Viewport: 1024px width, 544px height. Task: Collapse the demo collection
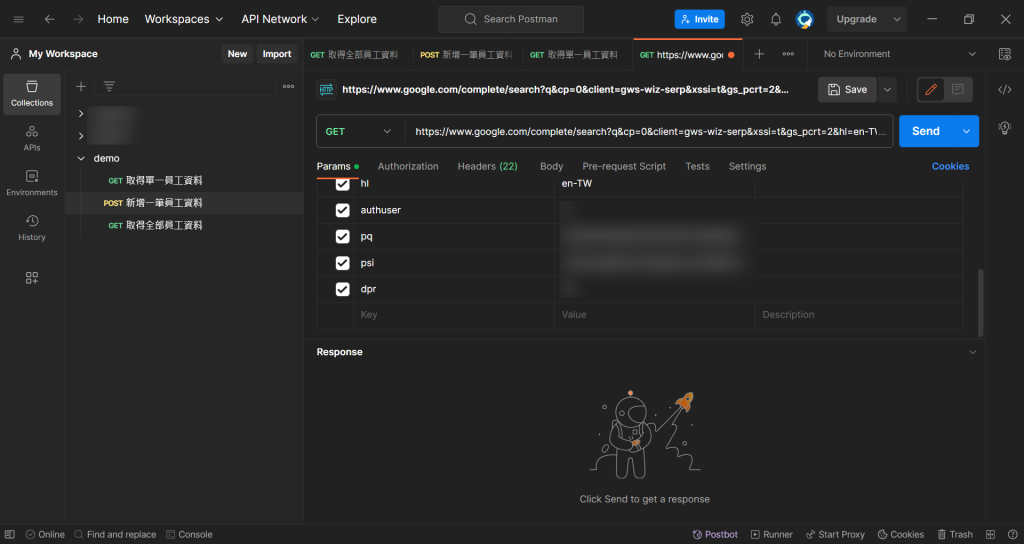tap(81, 158)
